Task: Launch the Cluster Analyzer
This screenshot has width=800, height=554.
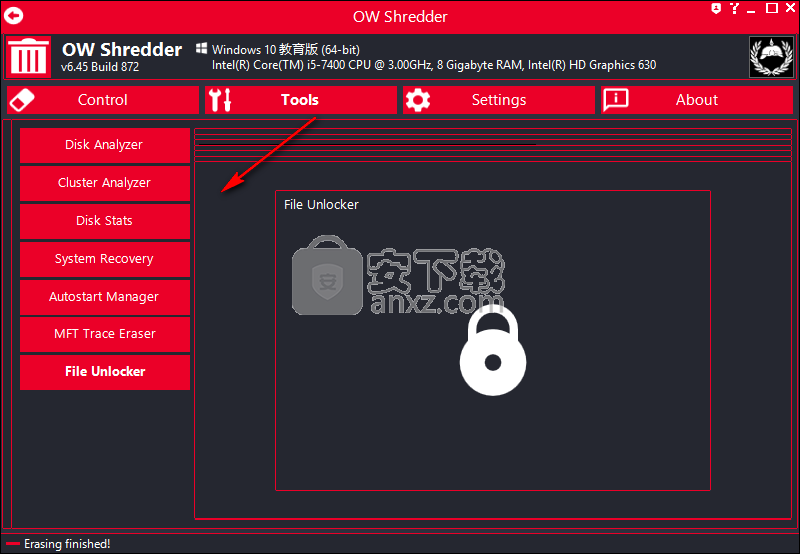Action: pos(105,183)
